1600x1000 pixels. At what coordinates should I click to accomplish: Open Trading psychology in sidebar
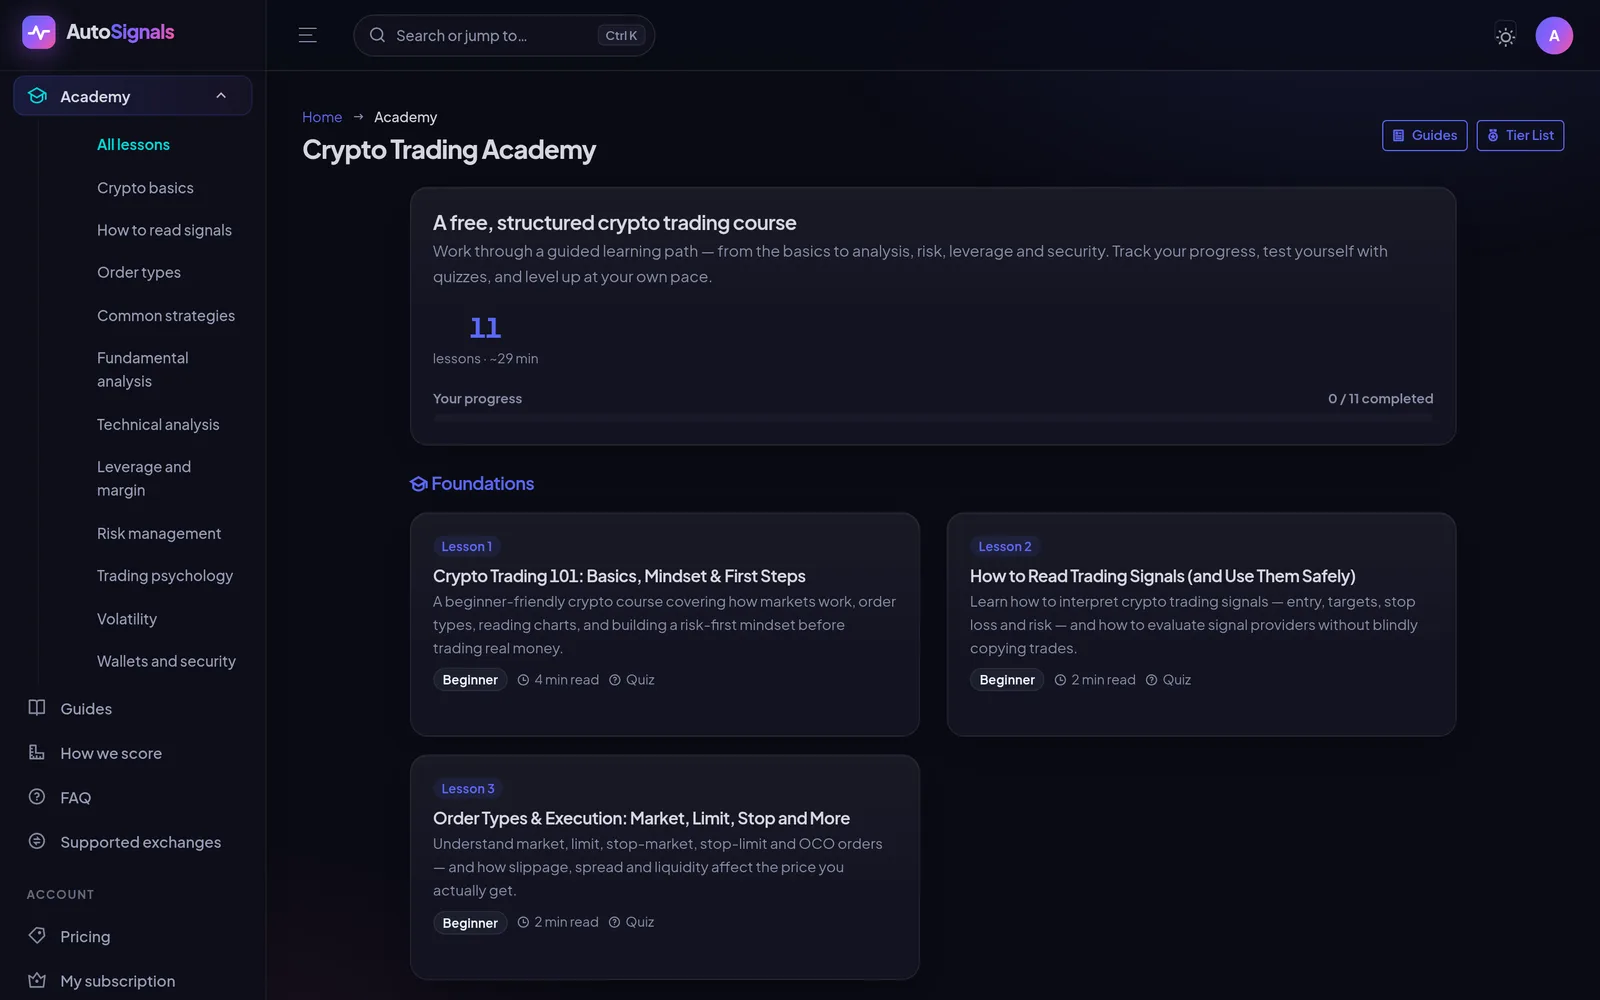[x=165, y=576]
